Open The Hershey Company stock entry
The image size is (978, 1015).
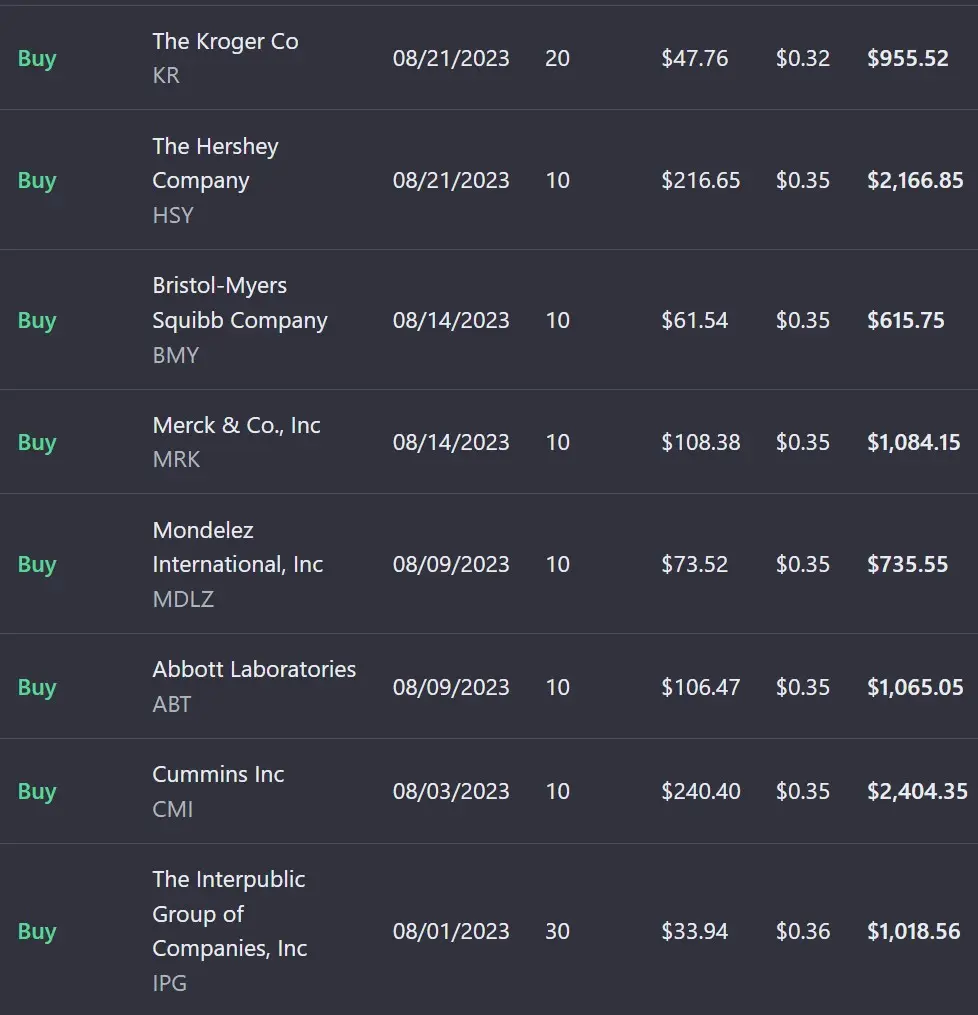[x=216, y=163]
